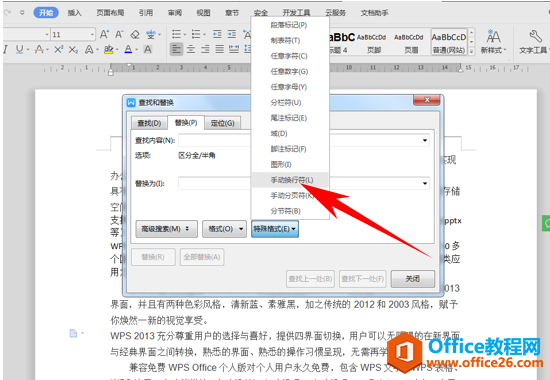Switch to the Find (查找) tab
The height and width of the screenshot is (380, 550).
149,123
